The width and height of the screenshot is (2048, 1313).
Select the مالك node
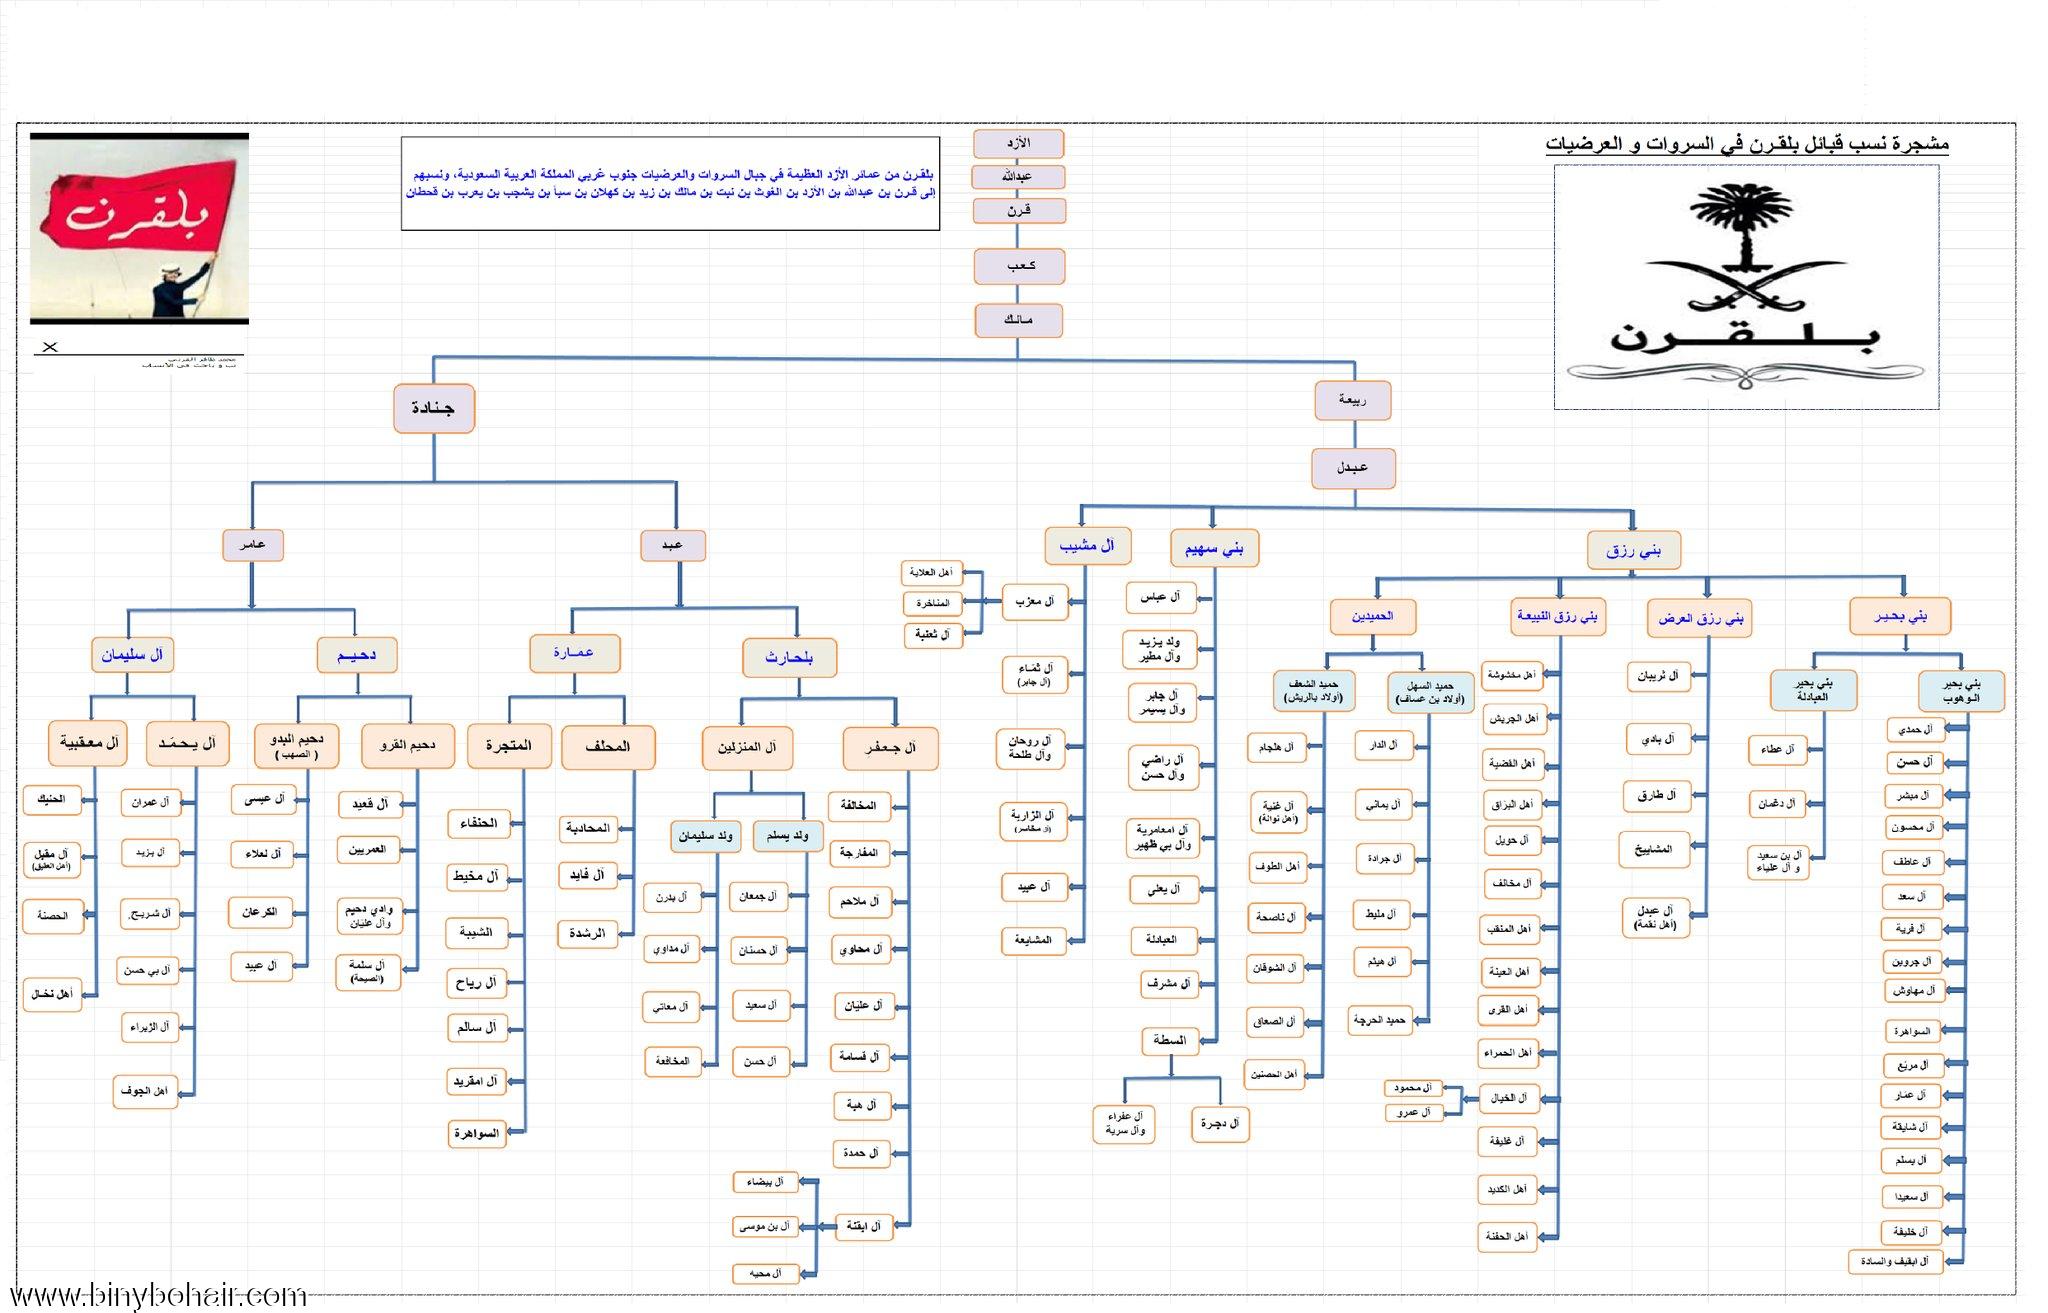click(x=1018, y=320)
